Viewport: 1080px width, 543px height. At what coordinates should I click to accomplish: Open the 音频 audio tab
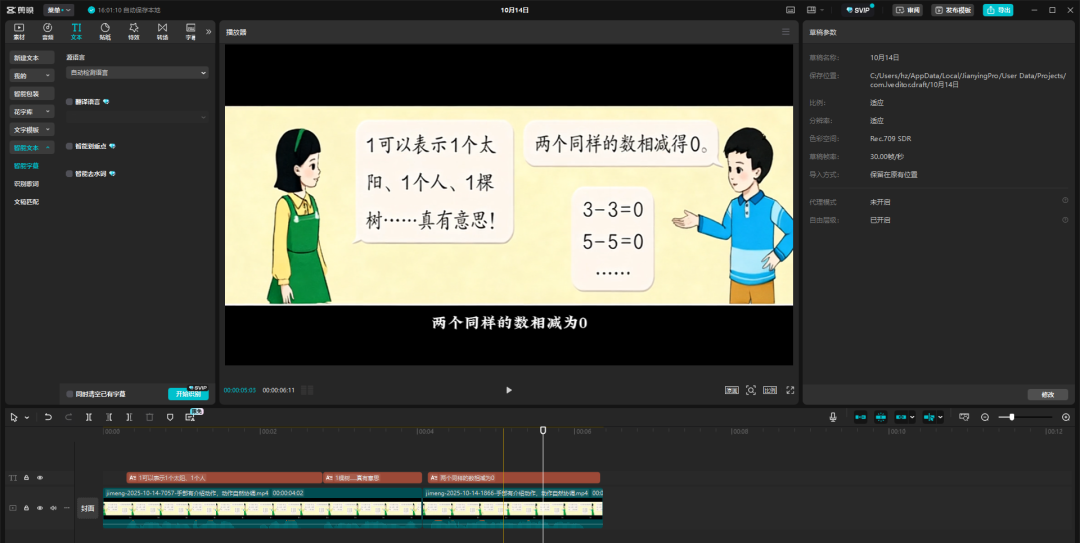(x=48, y=31)
